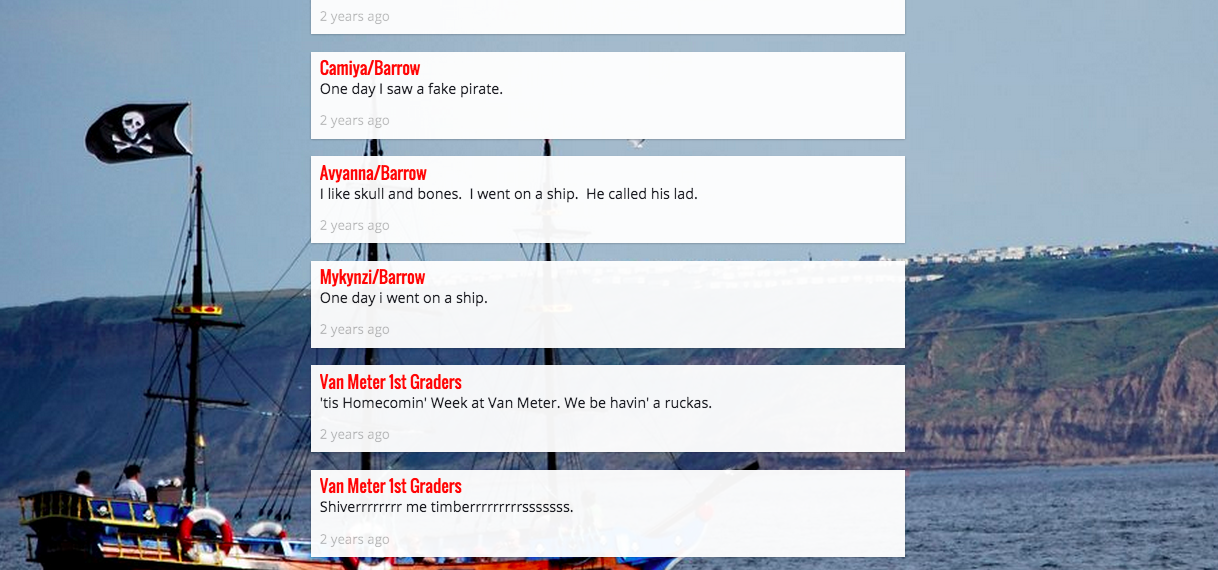Click the timestamp below the Shiverrrr post
This screenshot has height=570, width=1218.
pyautogui.click(x=355, y=540)
